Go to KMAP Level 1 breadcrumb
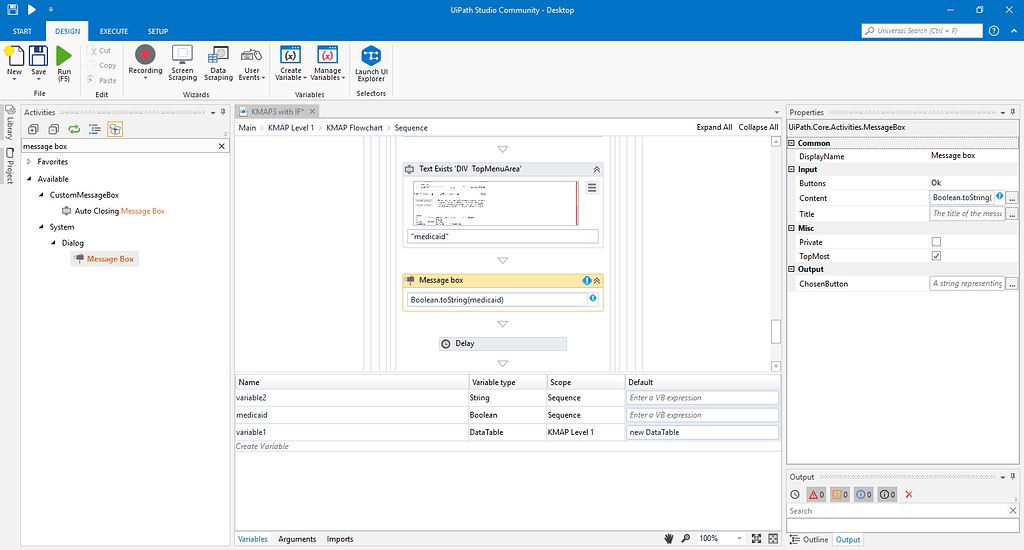 [x=291, y=127]
